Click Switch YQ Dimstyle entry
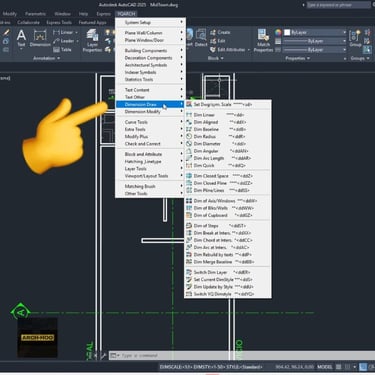Image resolution: width=375 pixels, height=375 pixels. (228, 294)
